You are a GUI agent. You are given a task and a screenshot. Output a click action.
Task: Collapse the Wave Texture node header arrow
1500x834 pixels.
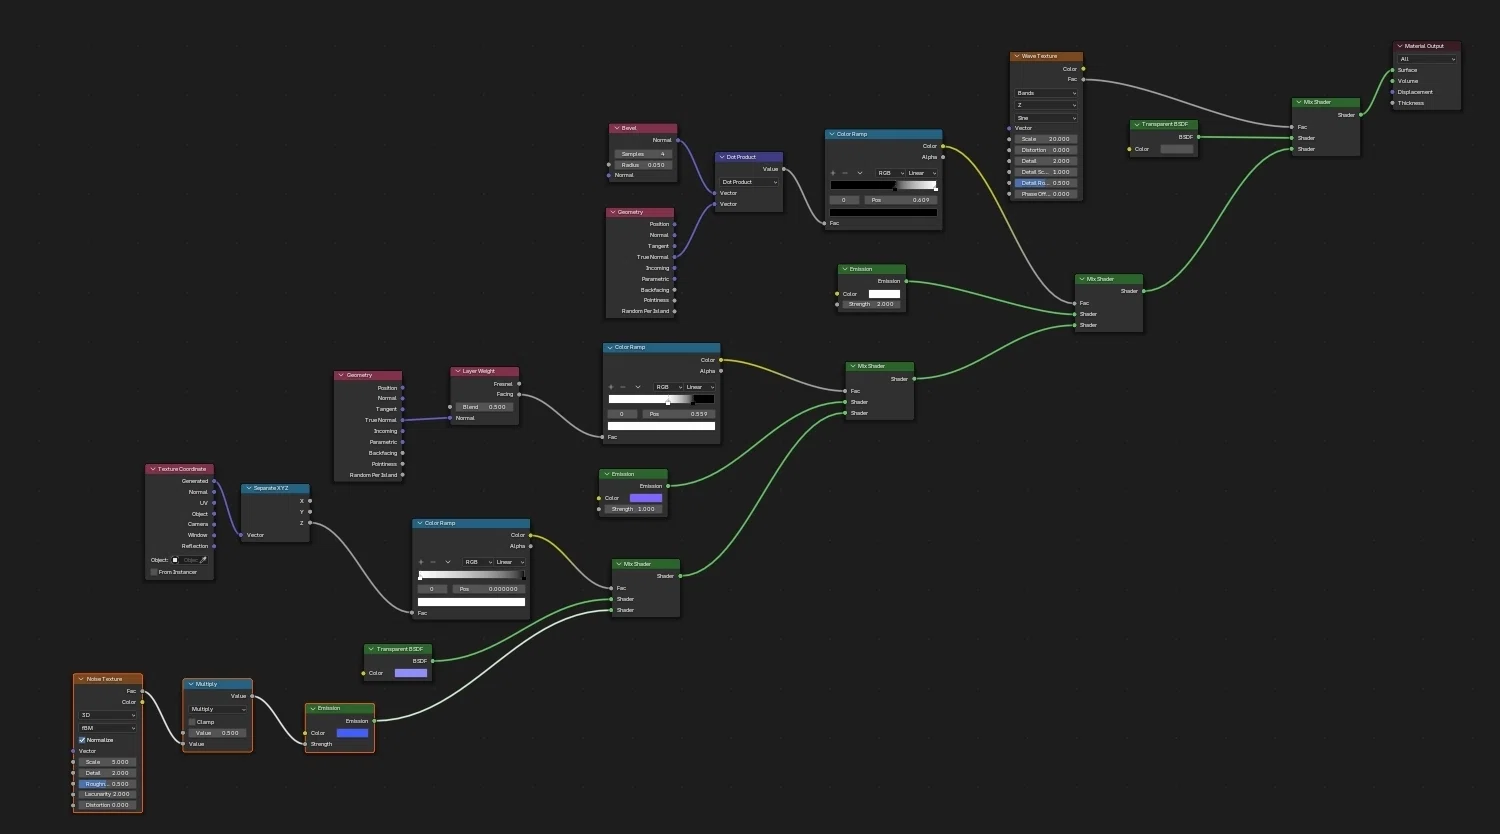pos(1016,57)
